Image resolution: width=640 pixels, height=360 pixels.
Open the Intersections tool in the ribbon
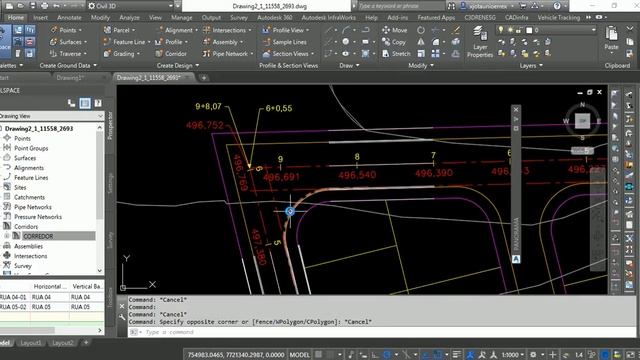pyautogui.click(x=227, y=30)
